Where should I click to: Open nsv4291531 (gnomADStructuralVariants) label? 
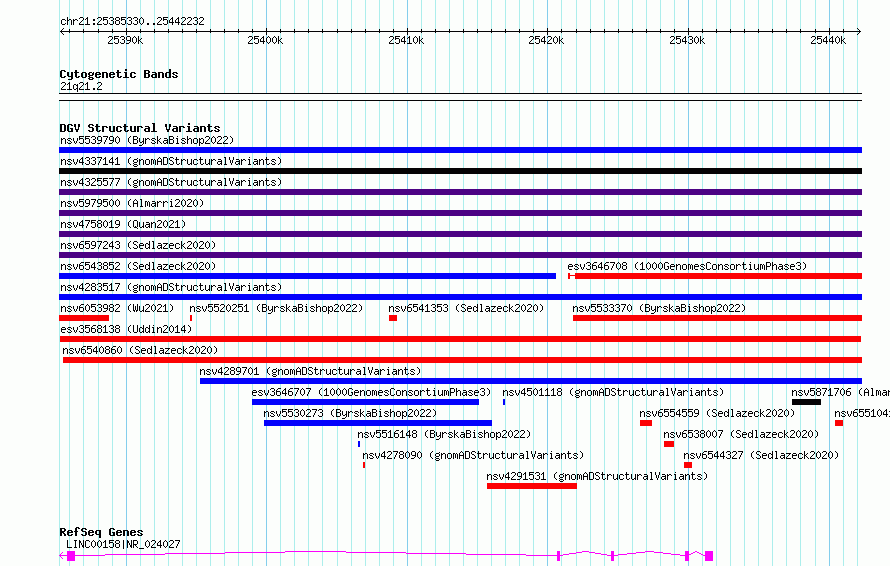pyautogui.click(x=597, y=476)
